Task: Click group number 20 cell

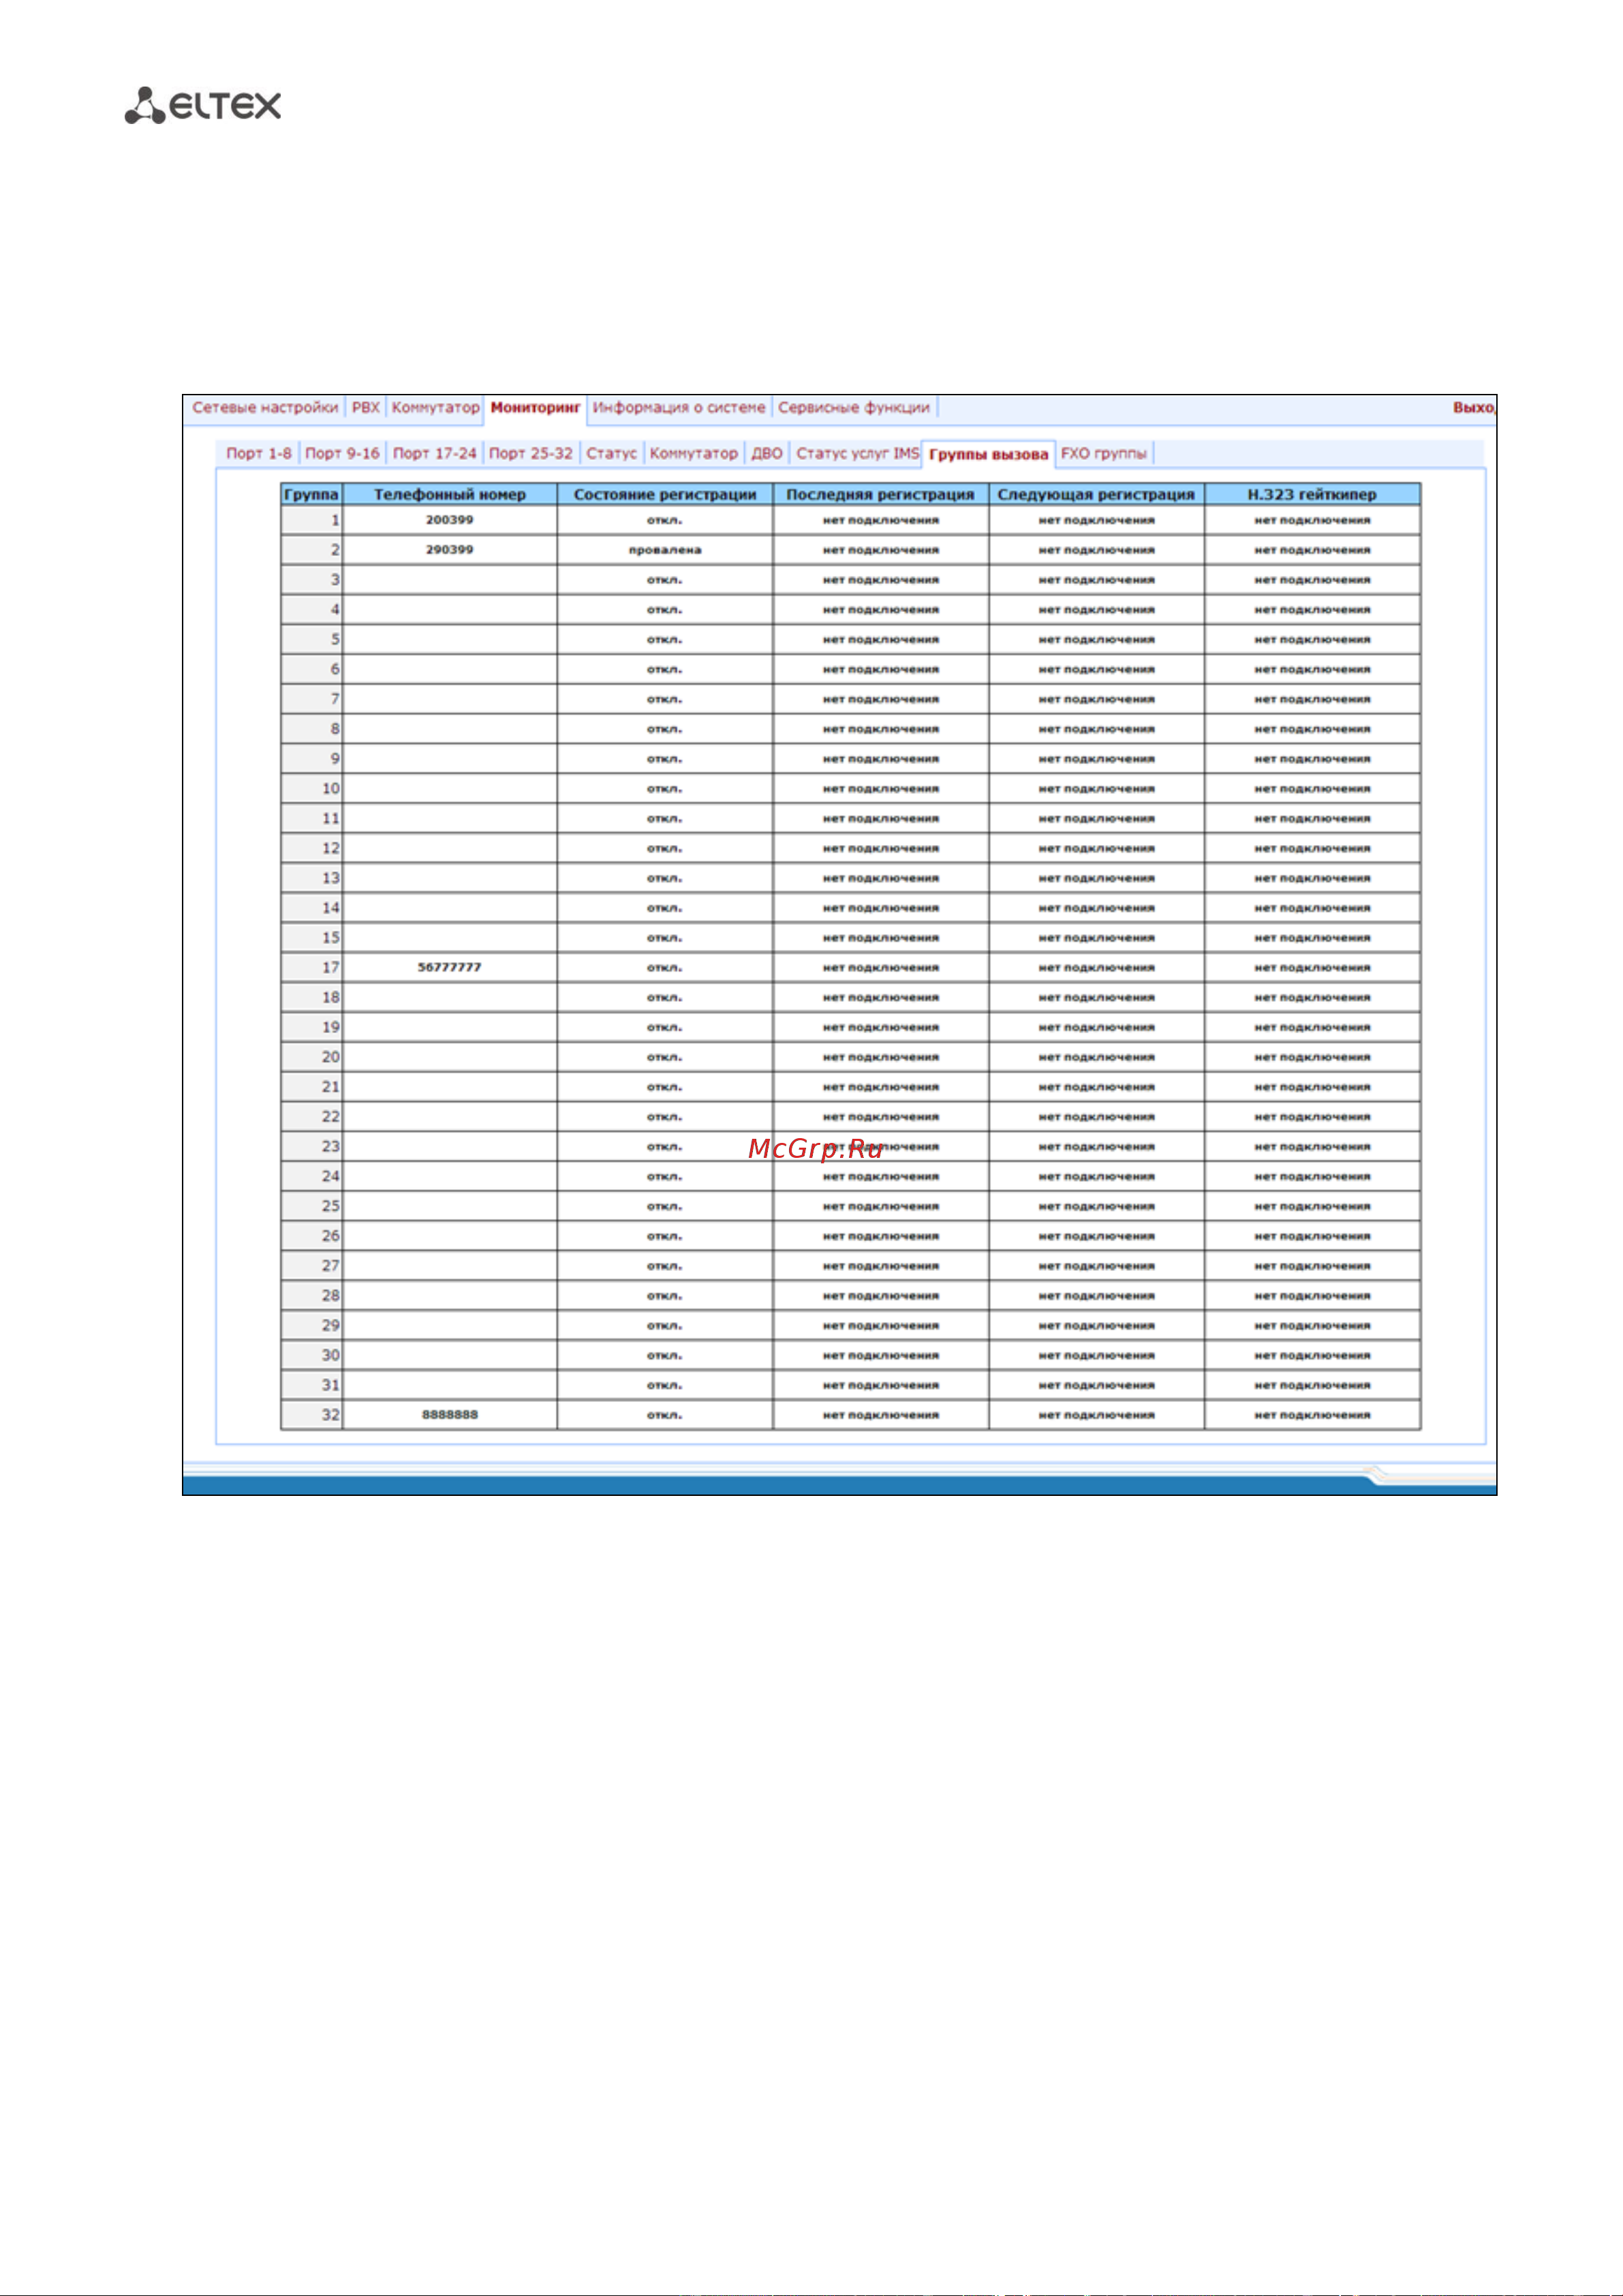Action: tap(311, 1057)
